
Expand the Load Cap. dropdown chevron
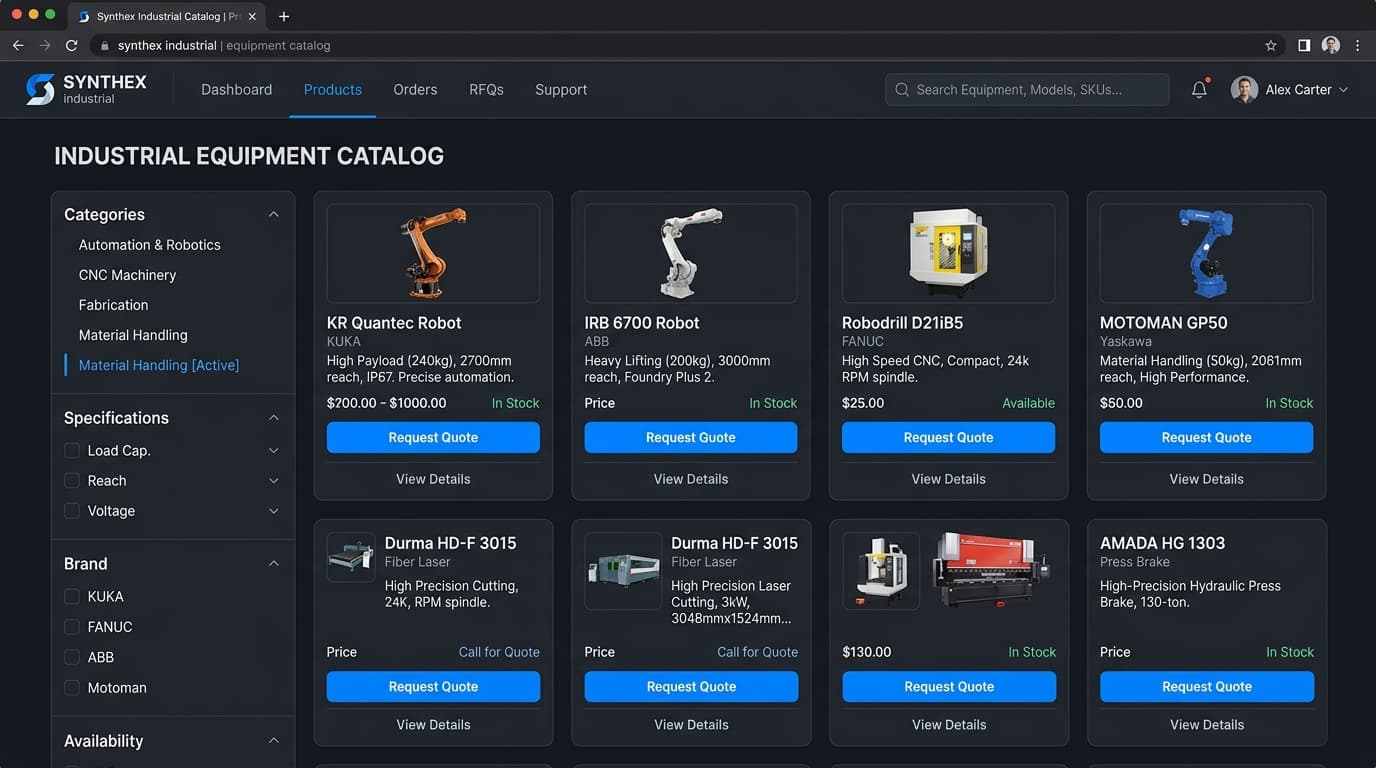pos(274,451)
